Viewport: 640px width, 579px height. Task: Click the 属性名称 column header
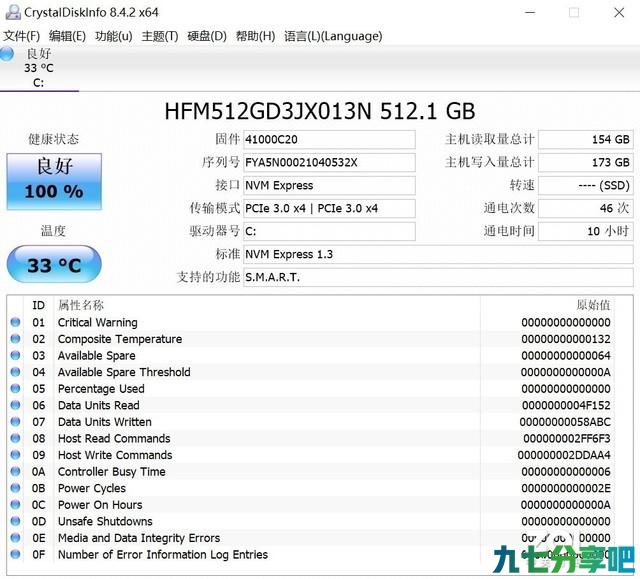(81, 305)
